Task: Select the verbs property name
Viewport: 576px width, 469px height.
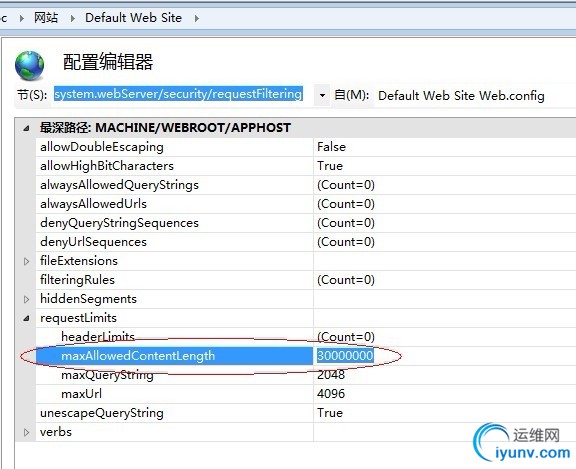Action: (x=56, y=432)
